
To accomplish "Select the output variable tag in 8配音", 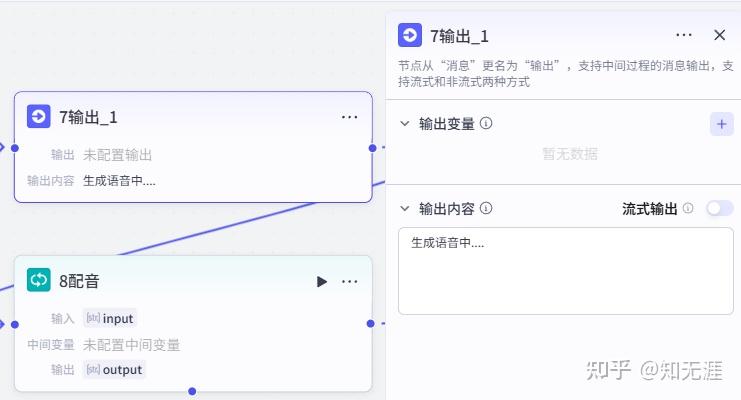I will point(114,369).
